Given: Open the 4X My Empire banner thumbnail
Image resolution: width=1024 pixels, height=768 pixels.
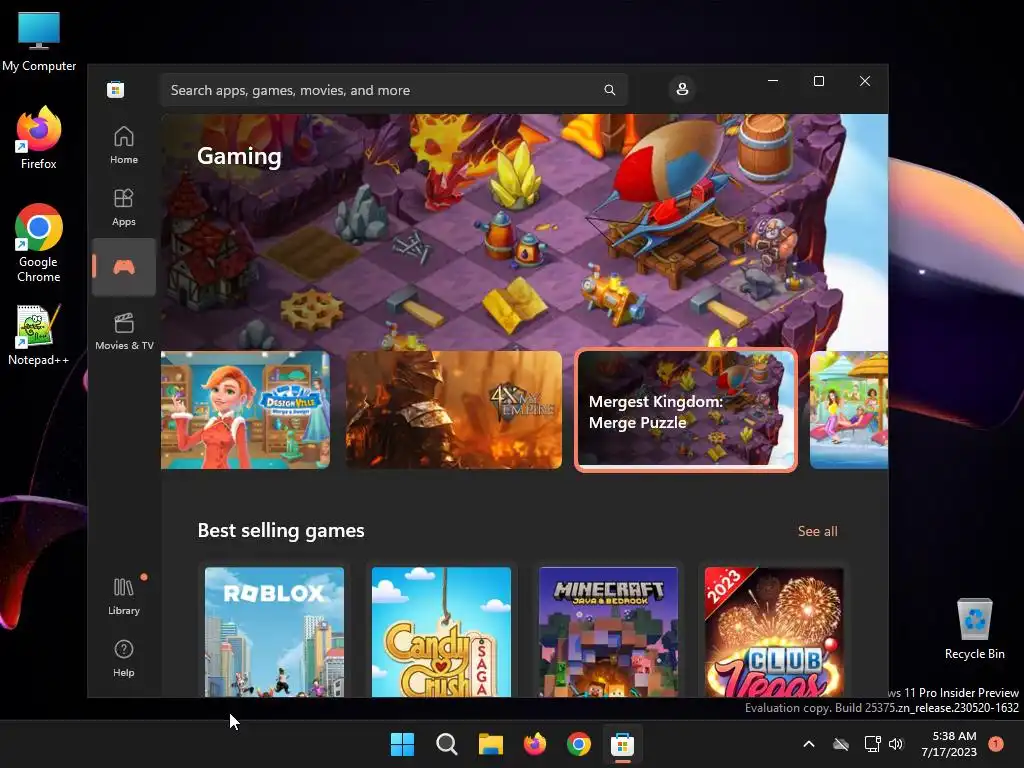Looking at the screenshot, I should tap(454, 409).
